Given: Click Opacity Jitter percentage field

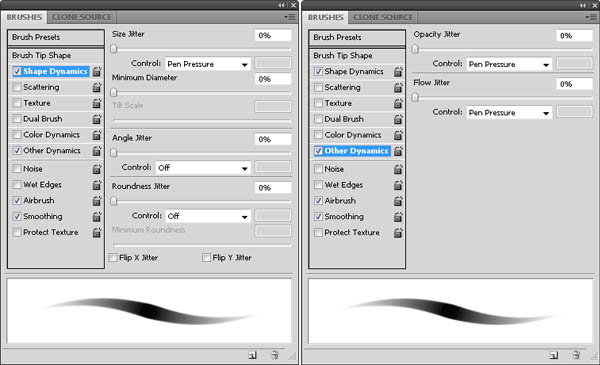Looking at the screenshot, I should [574, 36].
